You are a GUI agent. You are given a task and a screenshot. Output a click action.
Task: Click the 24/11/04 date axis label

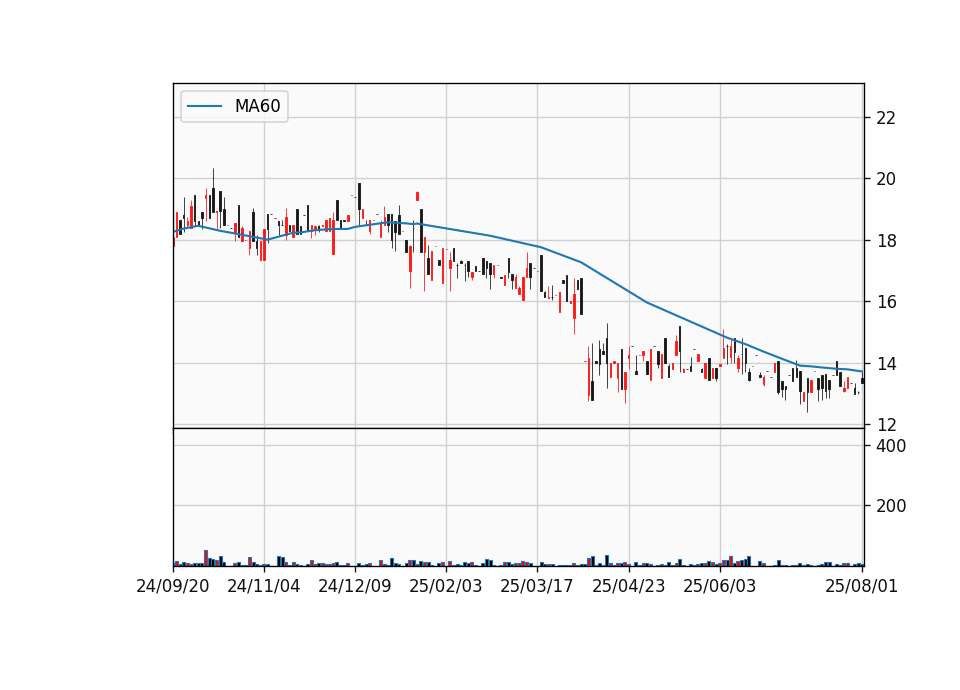coord(264,586)
